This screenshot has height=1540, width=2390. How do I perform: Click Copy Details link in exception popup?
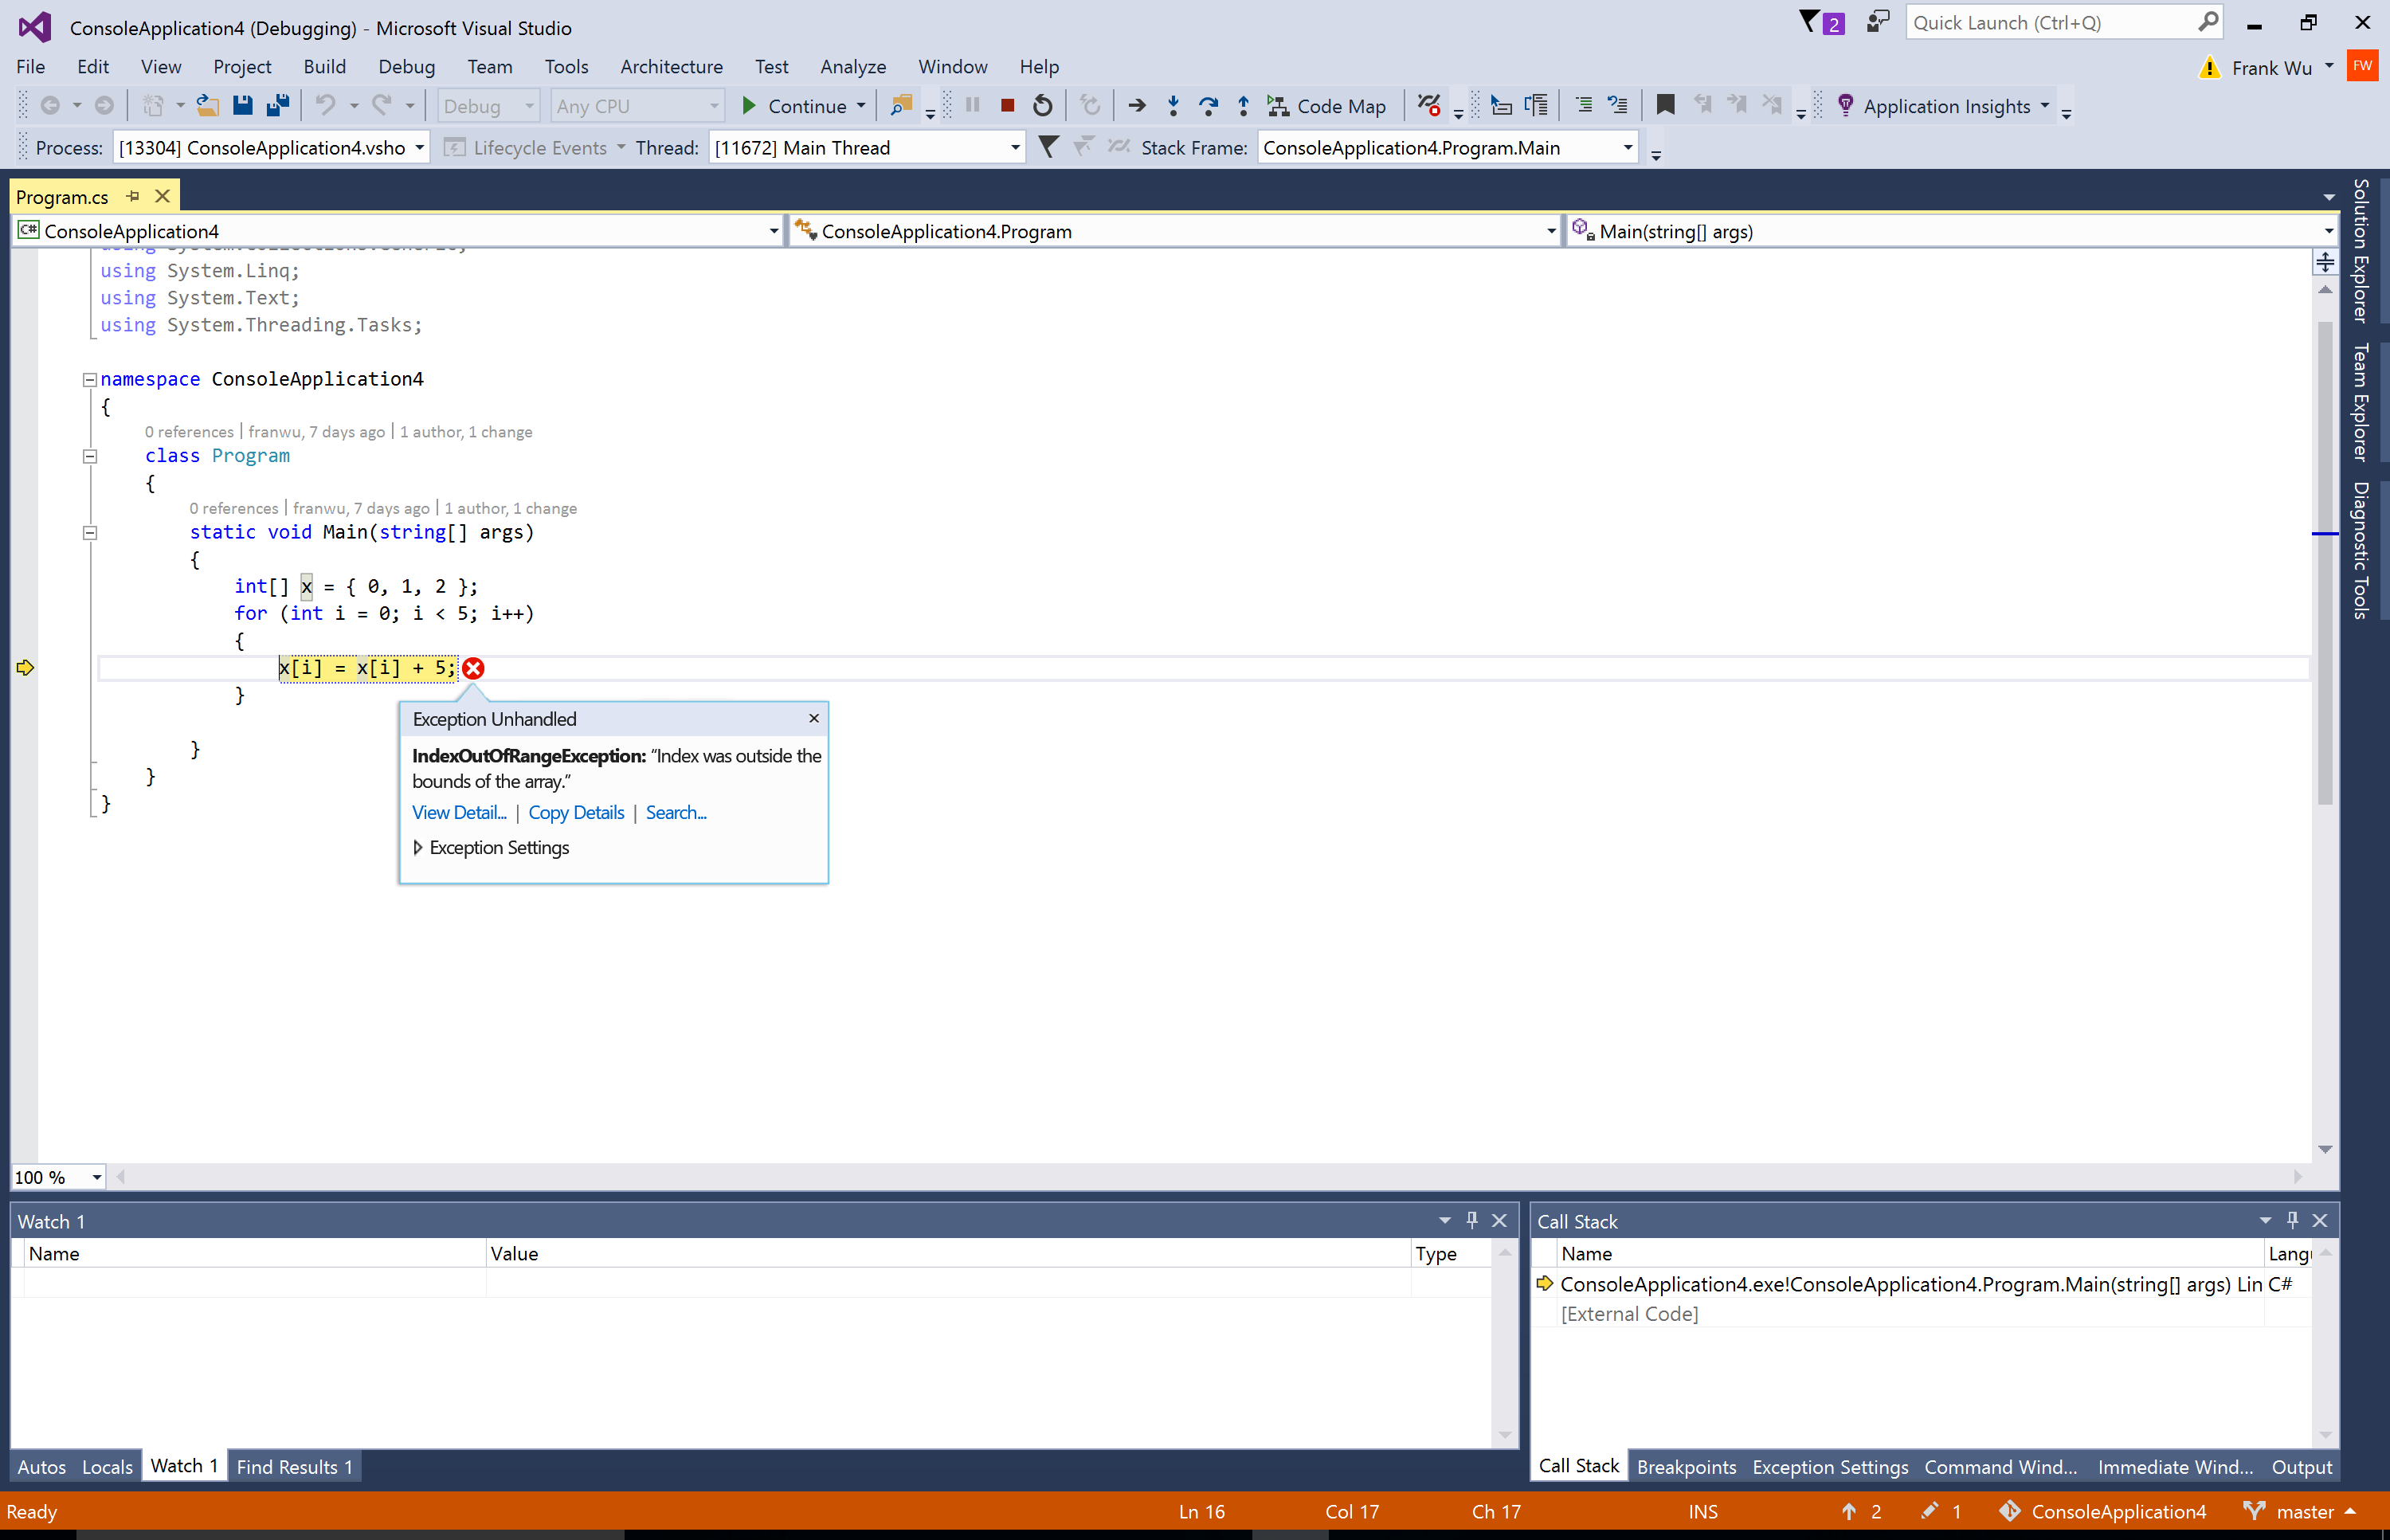click(x=576, y=813)
